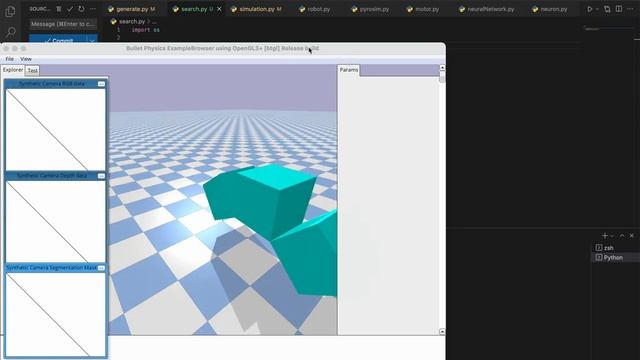Add a new terminal with the plus icon
The width and height of the screenshot is (640, 360).
(604, 236)
